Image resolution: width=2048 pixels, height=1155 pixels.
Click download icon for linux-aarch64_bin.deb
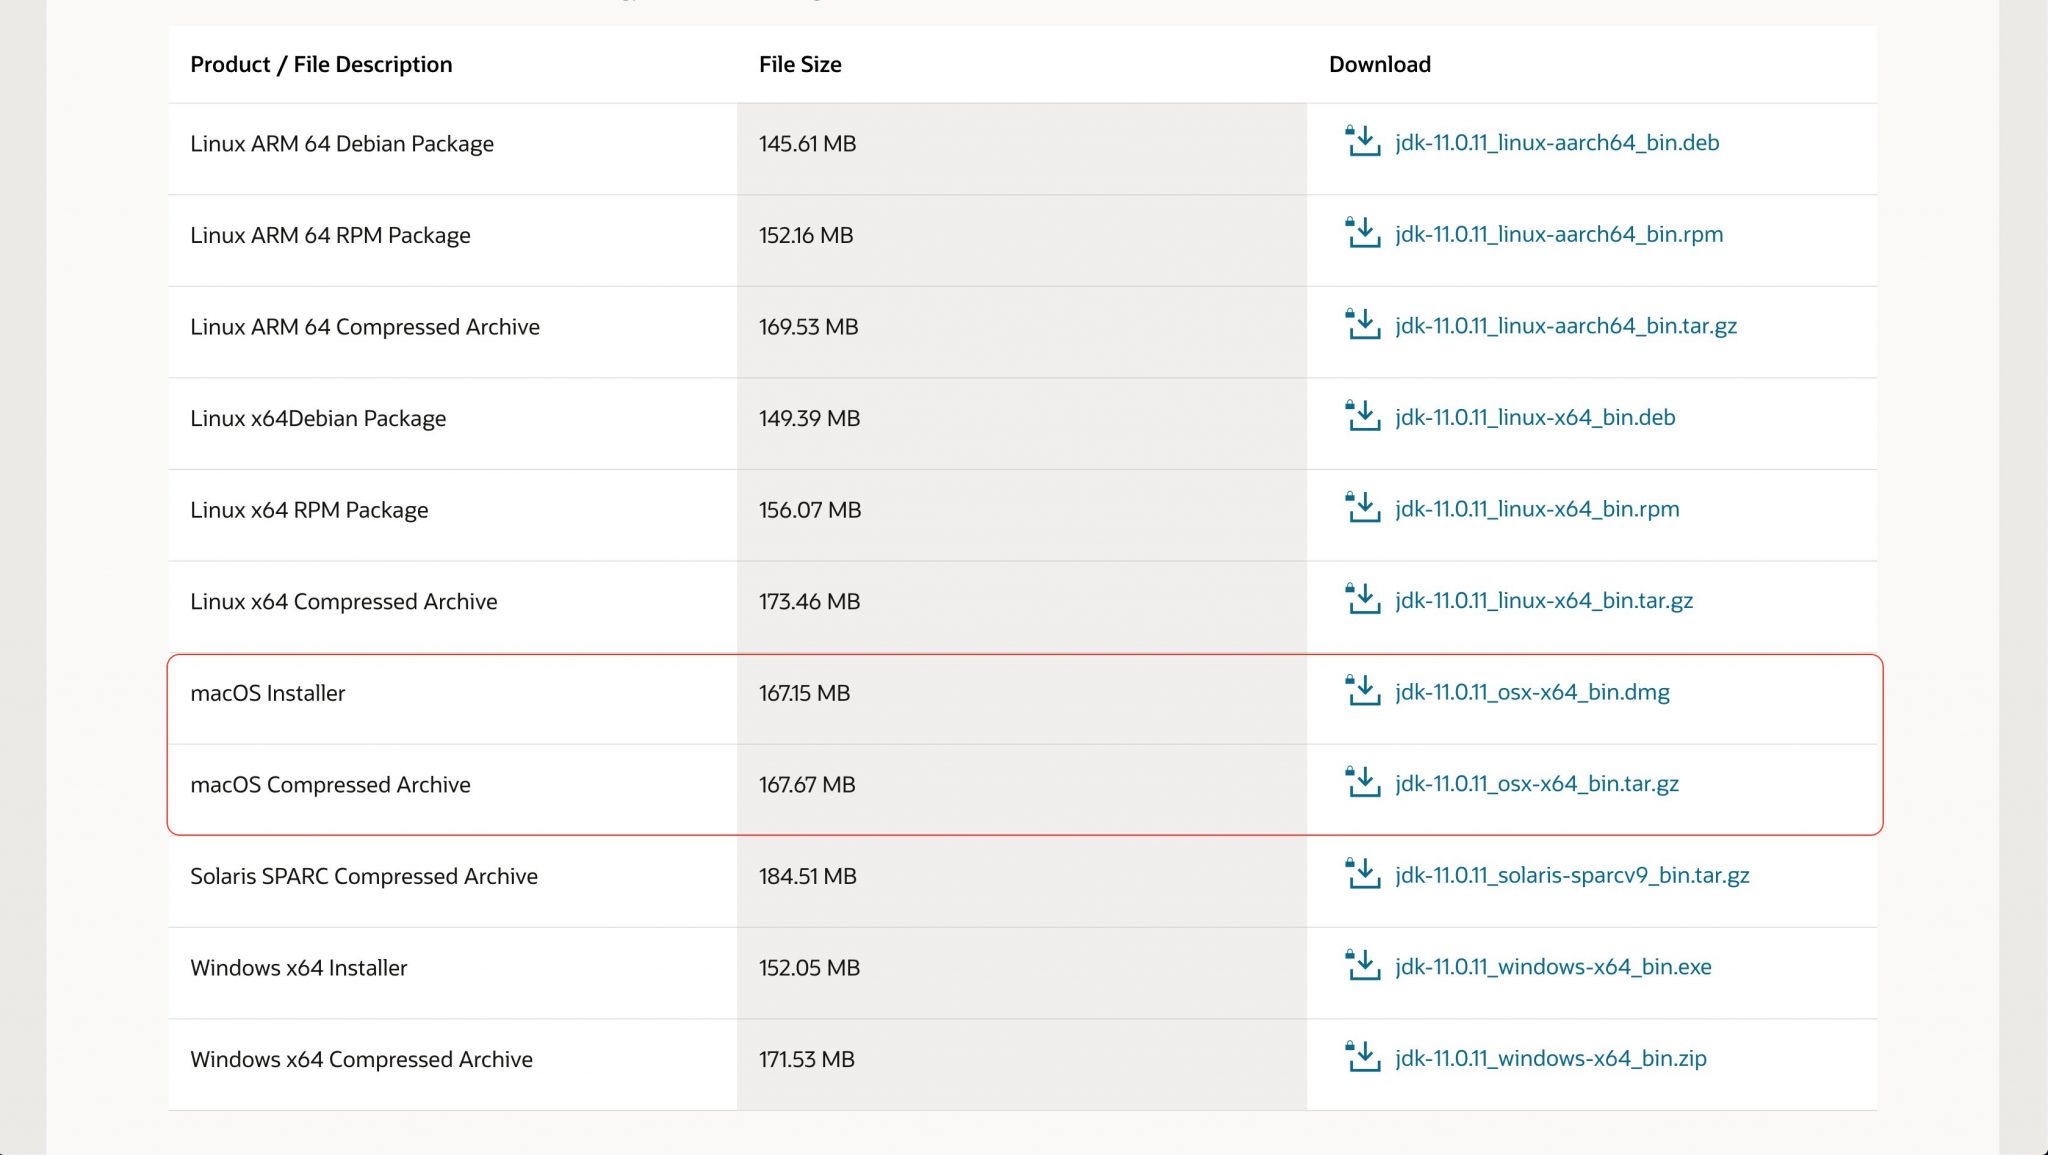[1363, 142]
